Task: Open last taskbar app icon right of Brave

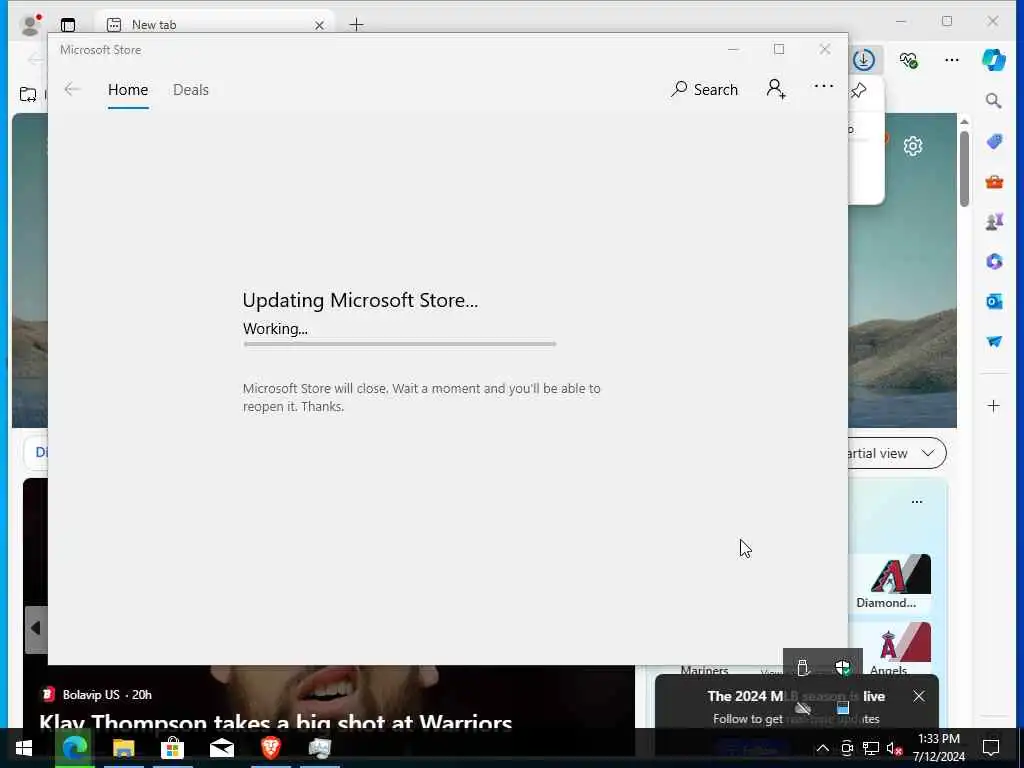Action: click(x=320, y=748)
